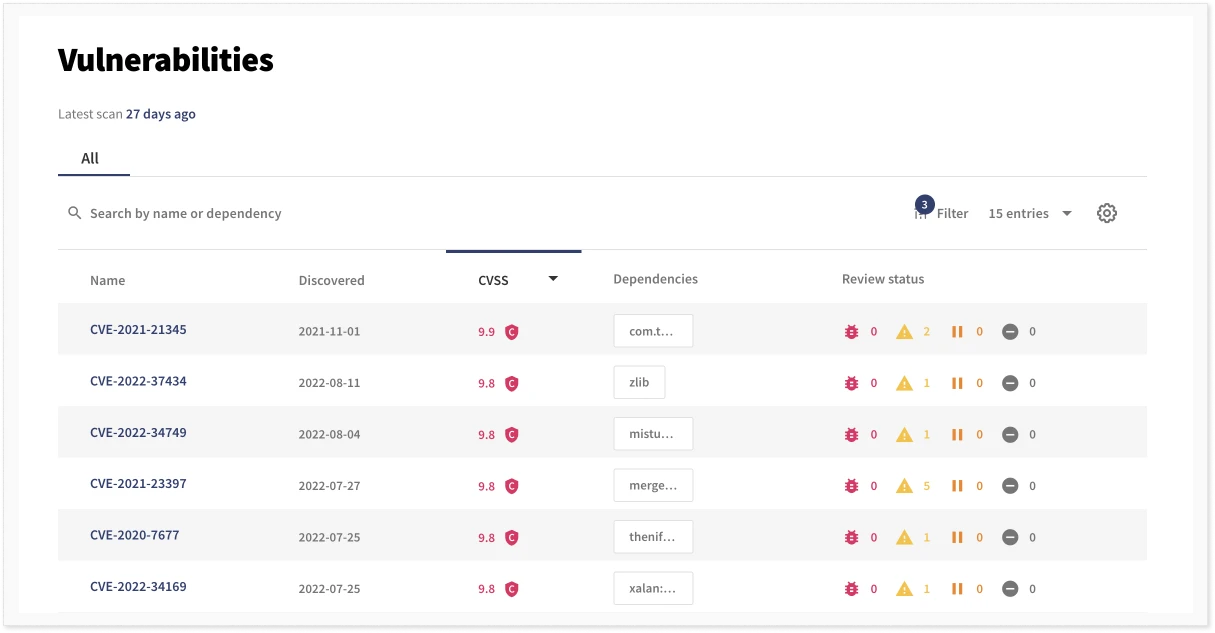This screenshot has height=633, width=1215.
Task: Click the ignored status icon on CVE-2022-37434 row
Action: click(1010, 383)
